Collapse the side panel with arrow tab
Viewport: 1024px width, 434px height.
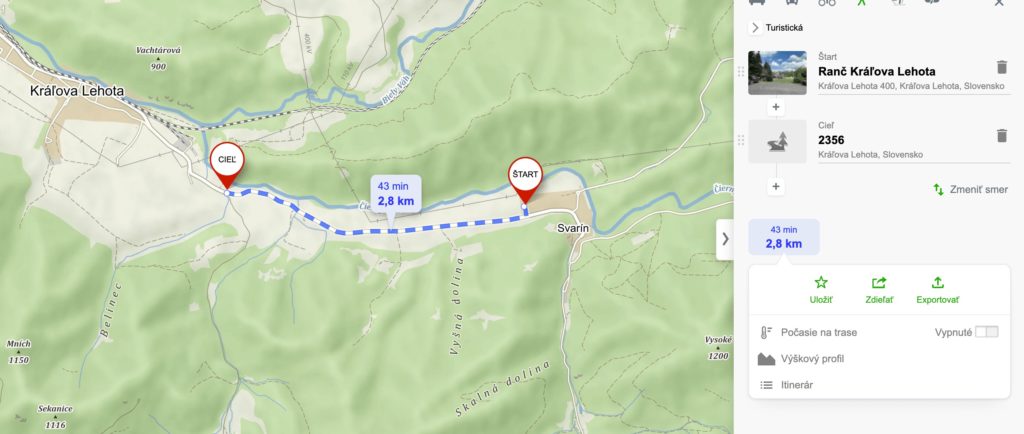725,240
